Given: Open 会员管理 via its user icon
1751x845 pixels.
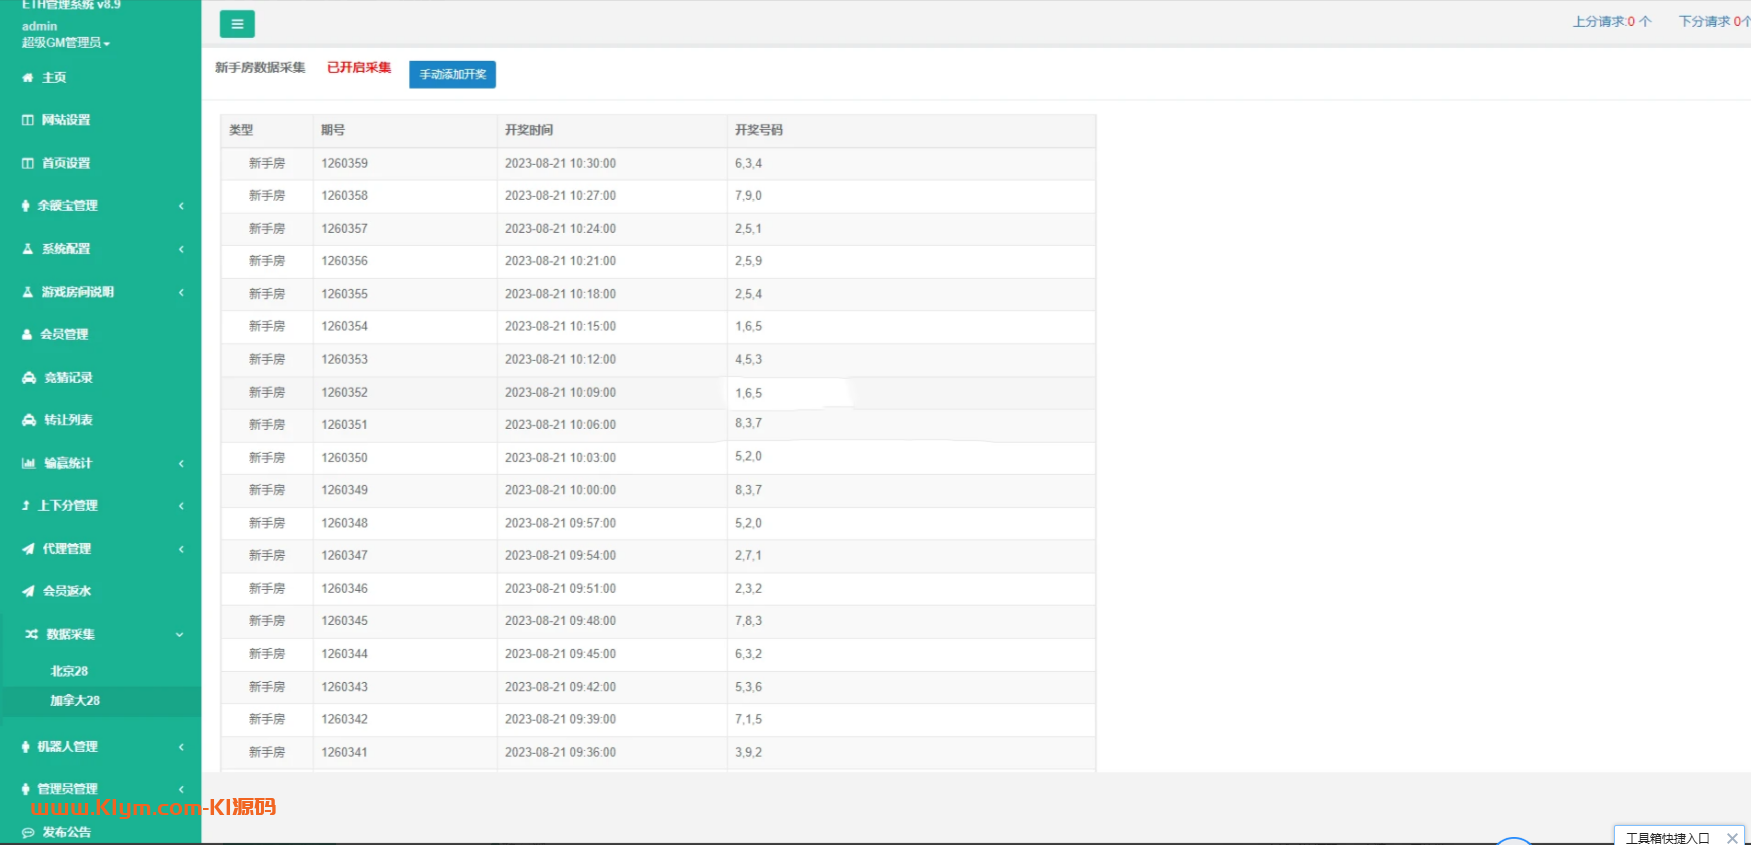Looking at the screenshot, I should click(x=28, y=335).
